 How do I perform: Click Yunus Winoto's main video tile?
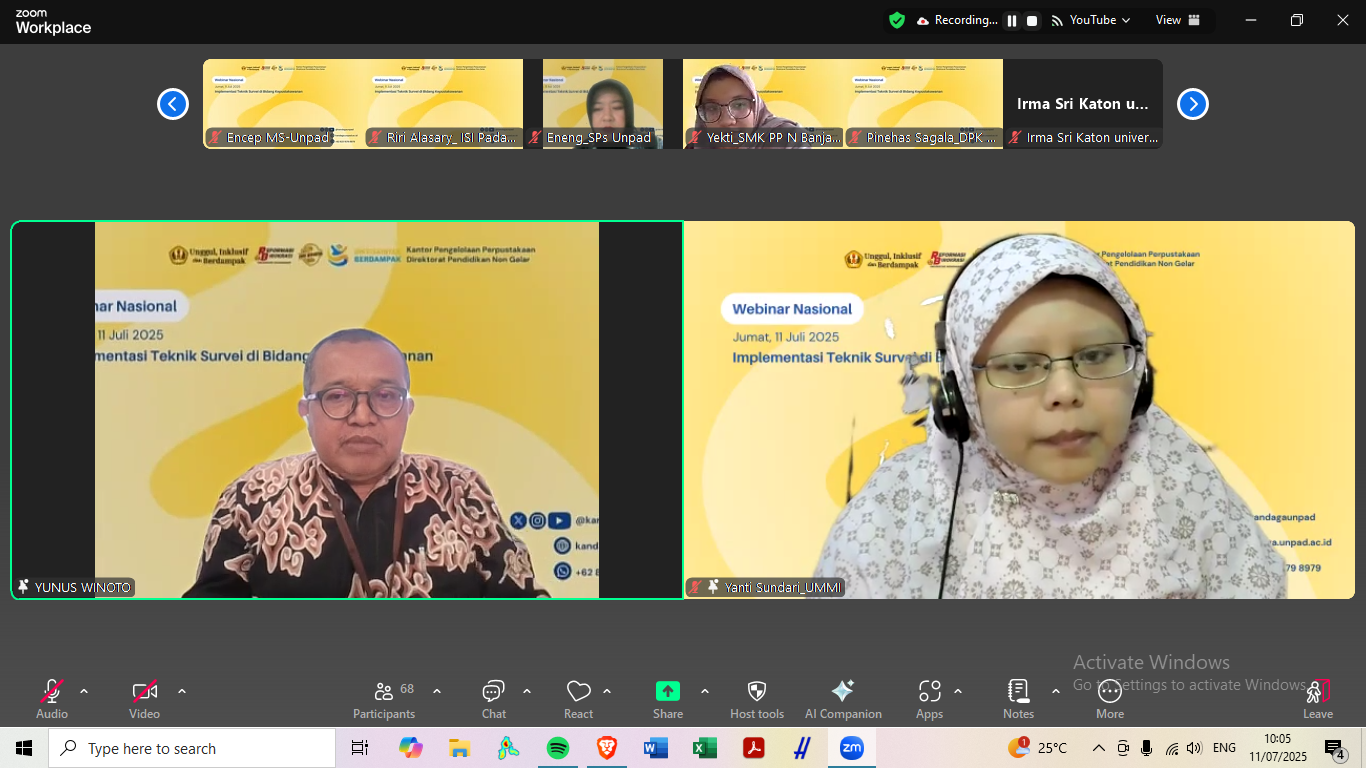click(347, 410)
